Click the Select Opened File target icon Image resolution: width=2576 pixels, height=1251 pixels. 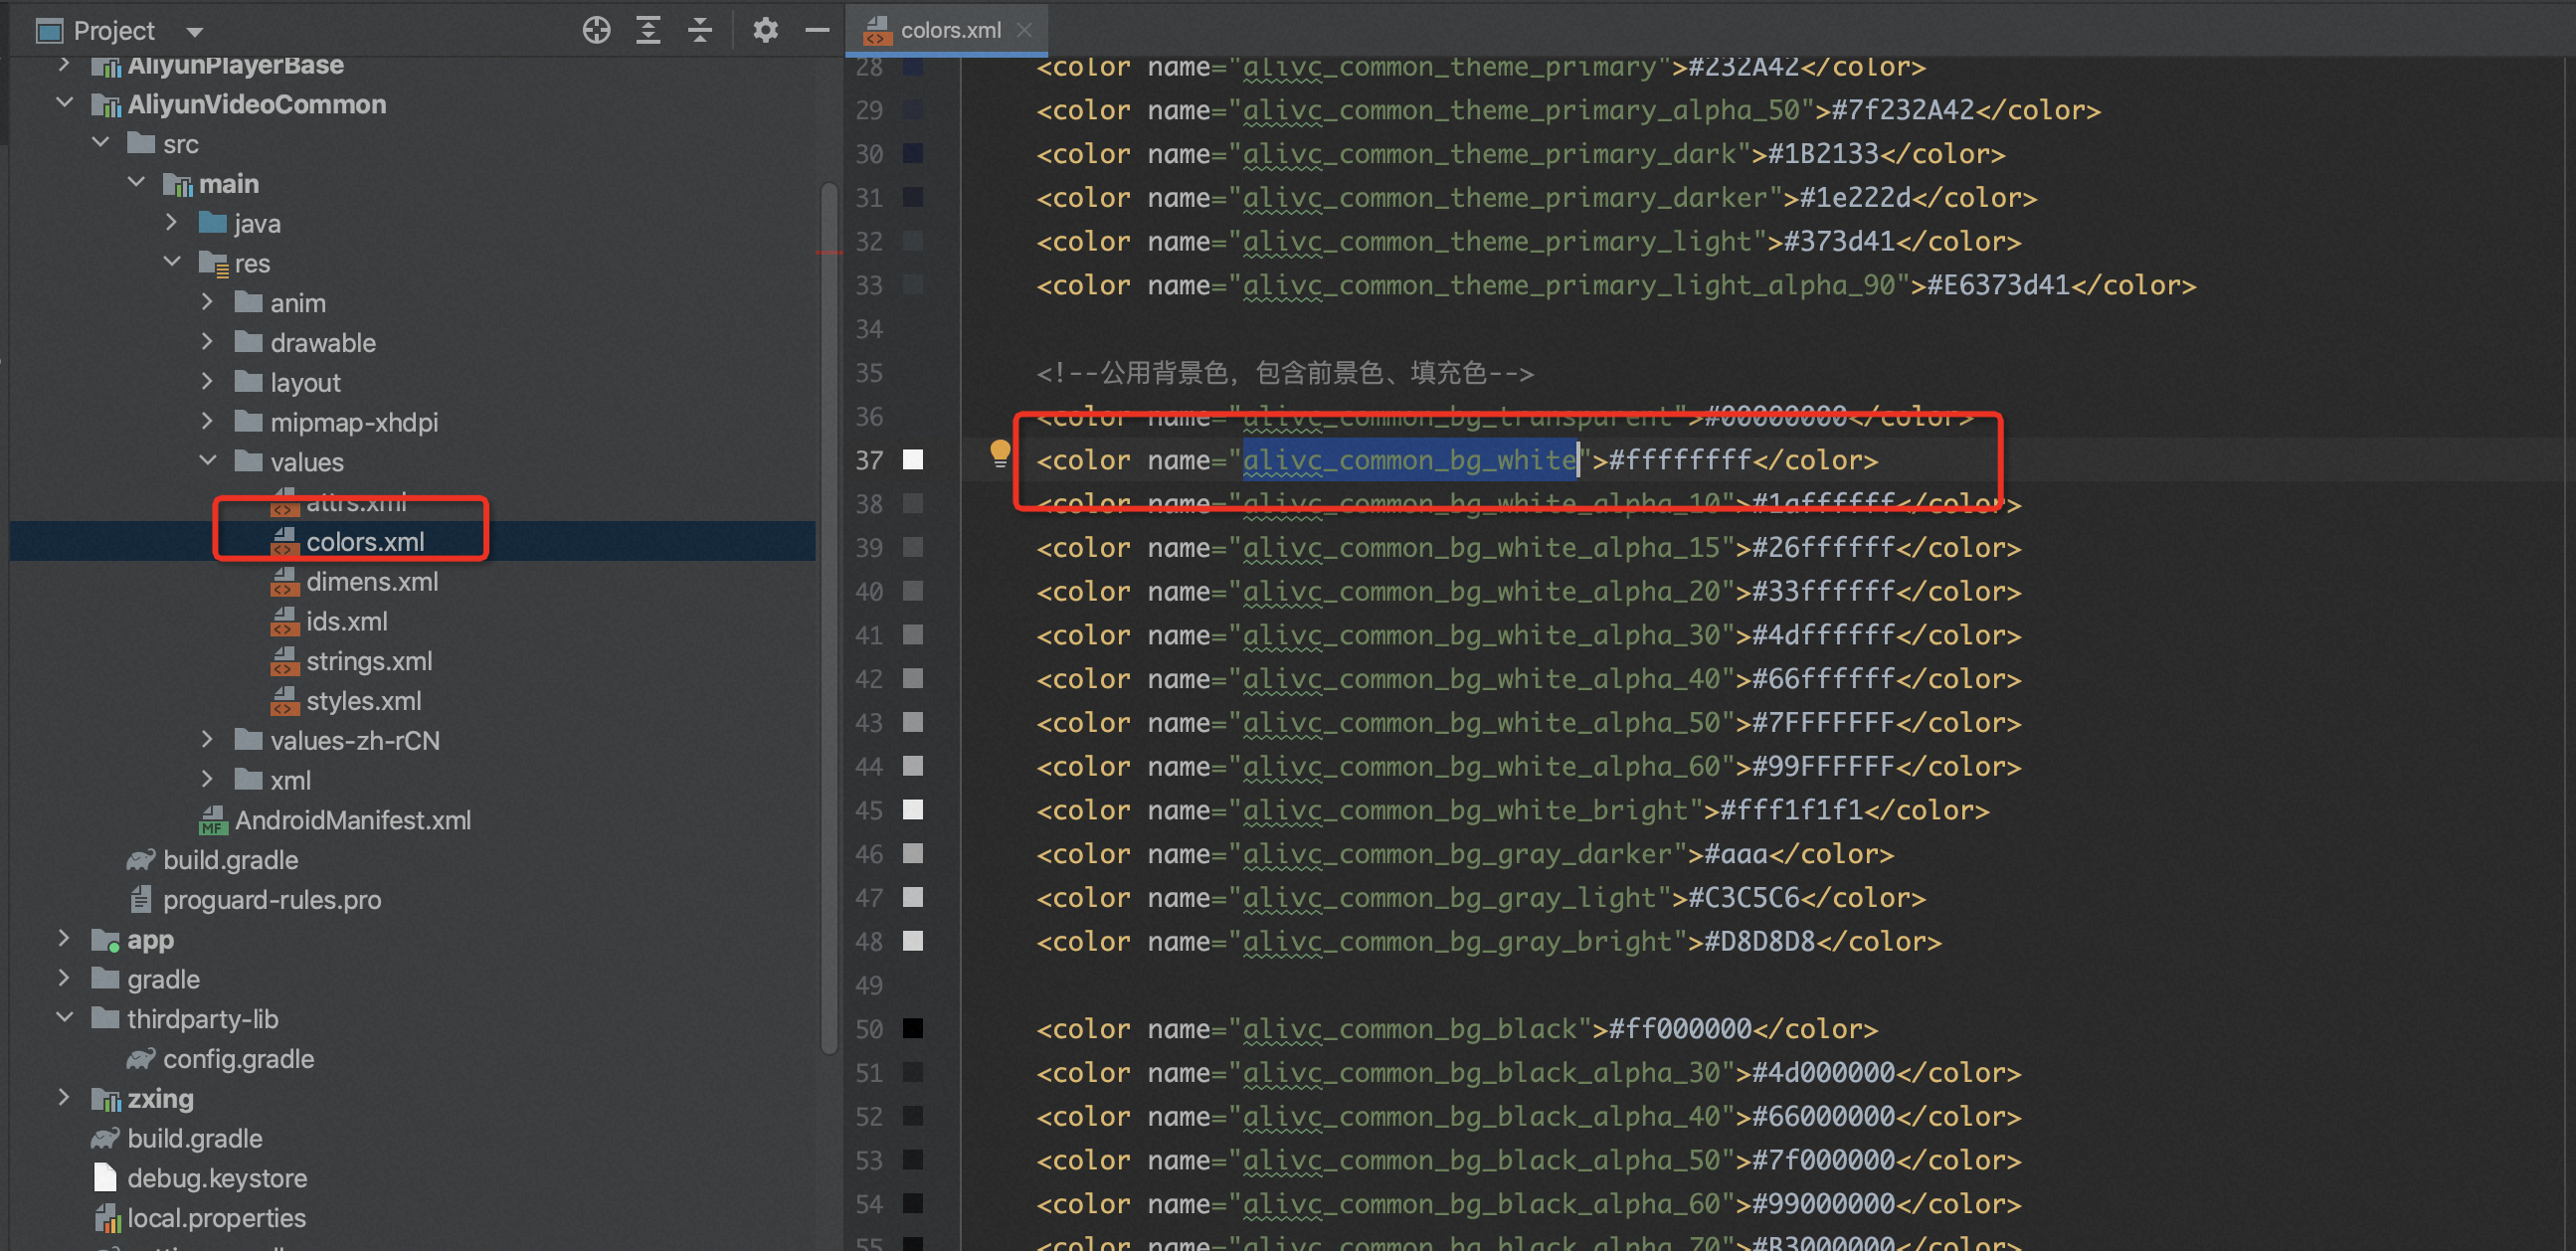(596, 30)
